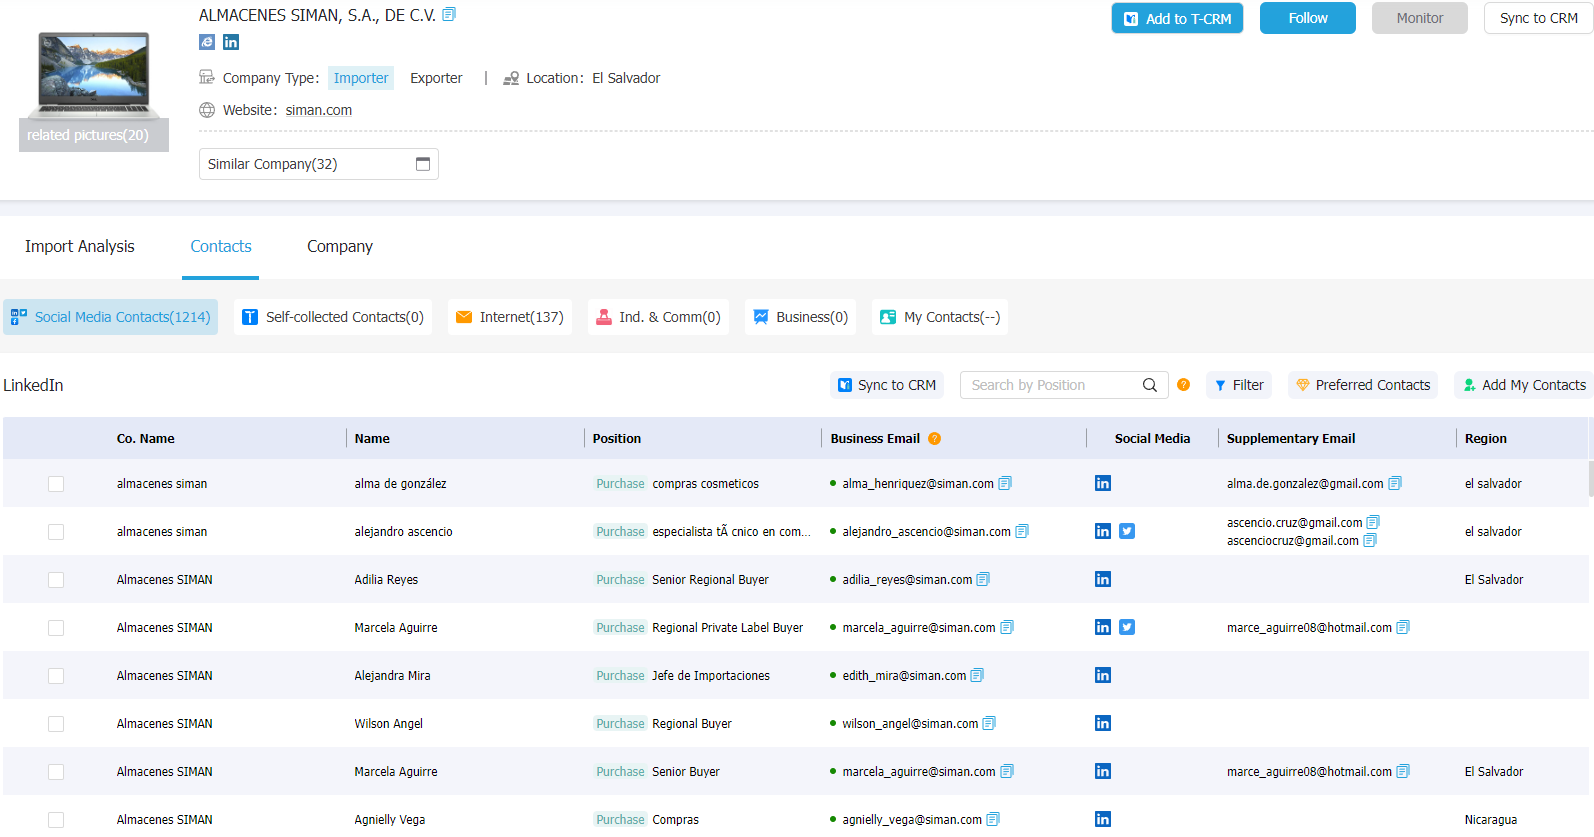Screen dimensions: 1594x837
Task: Copy ascenciocruz@gmail.com supplementary email icon
Action: tap(1370, 540)
